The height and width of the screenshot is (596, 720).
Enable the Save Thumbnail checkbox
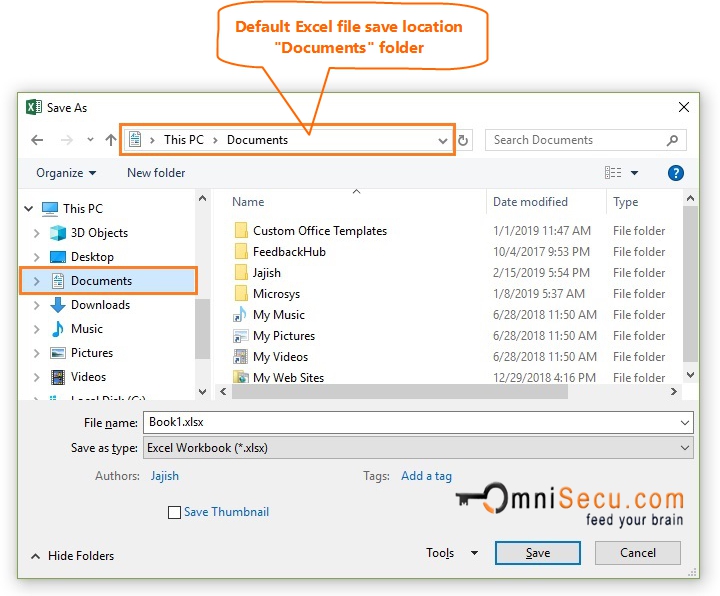[x=174, y=512]
